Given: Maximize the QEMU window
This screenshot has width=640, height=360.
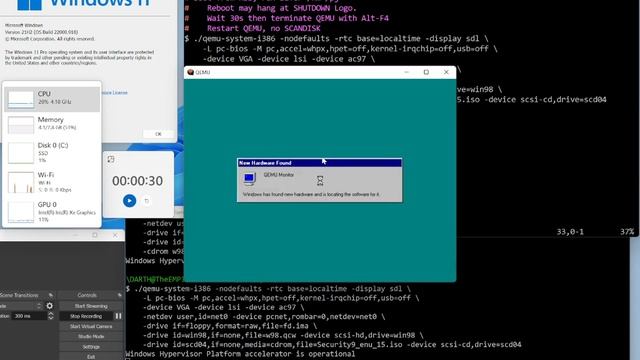Looking at the screenshot, I should coord(426,72).
